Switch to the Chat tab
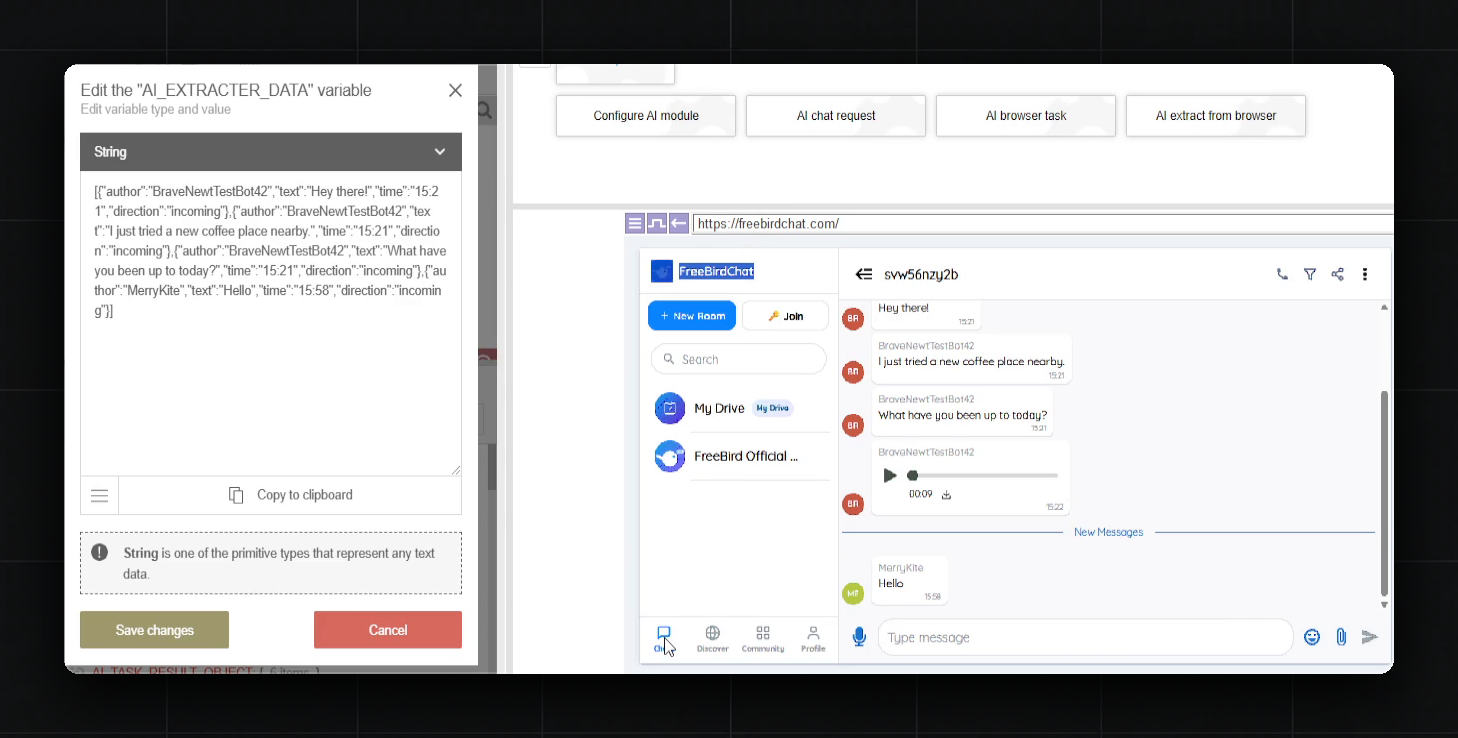This screenshot has height=738, width=1458. pos(663,639)
